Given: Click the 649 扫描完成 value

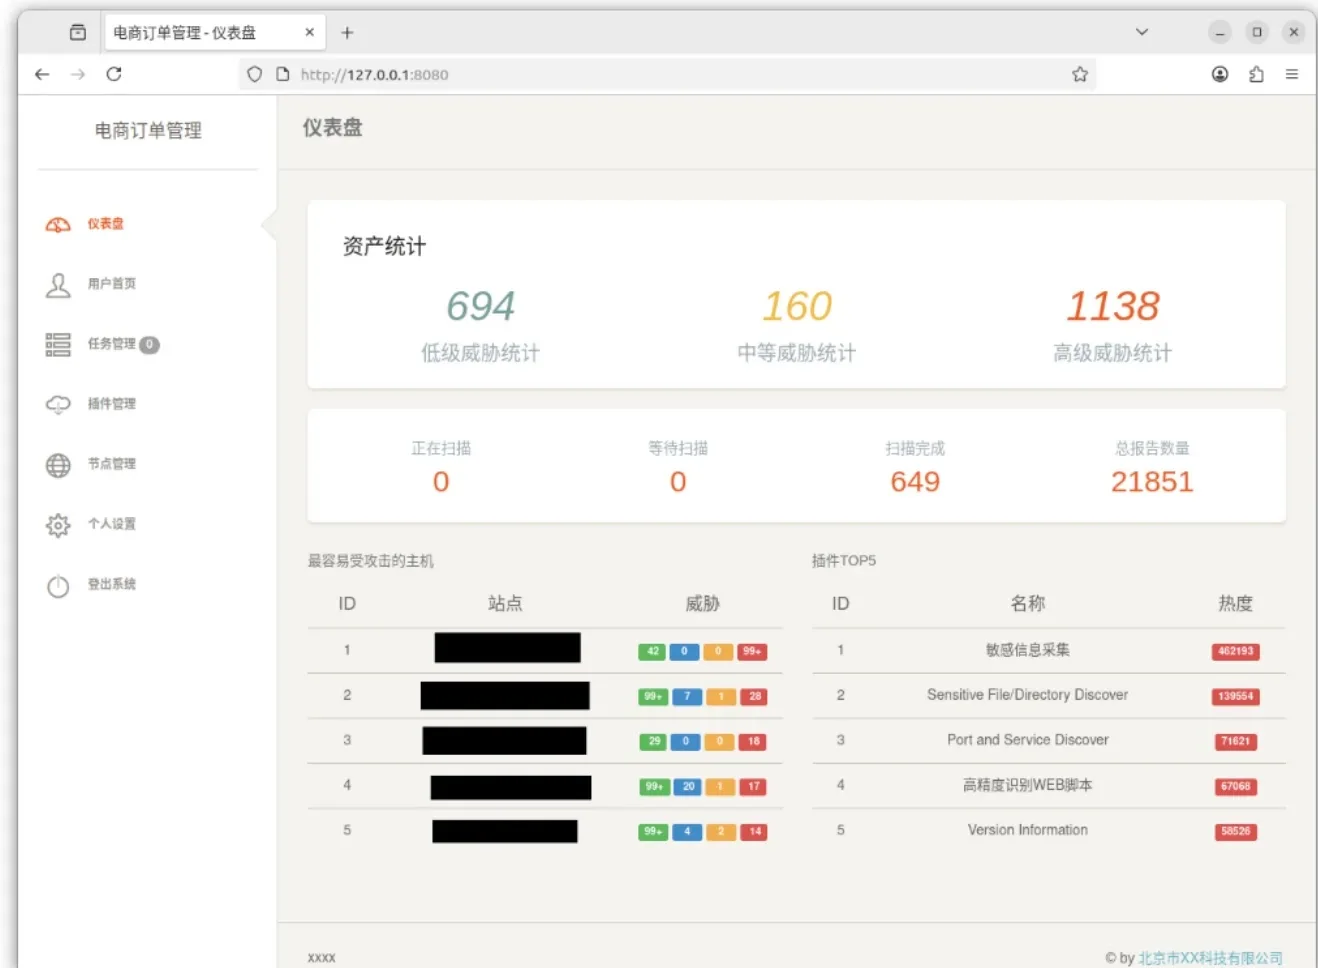Looking at the screenshot, I should [915, 482].
